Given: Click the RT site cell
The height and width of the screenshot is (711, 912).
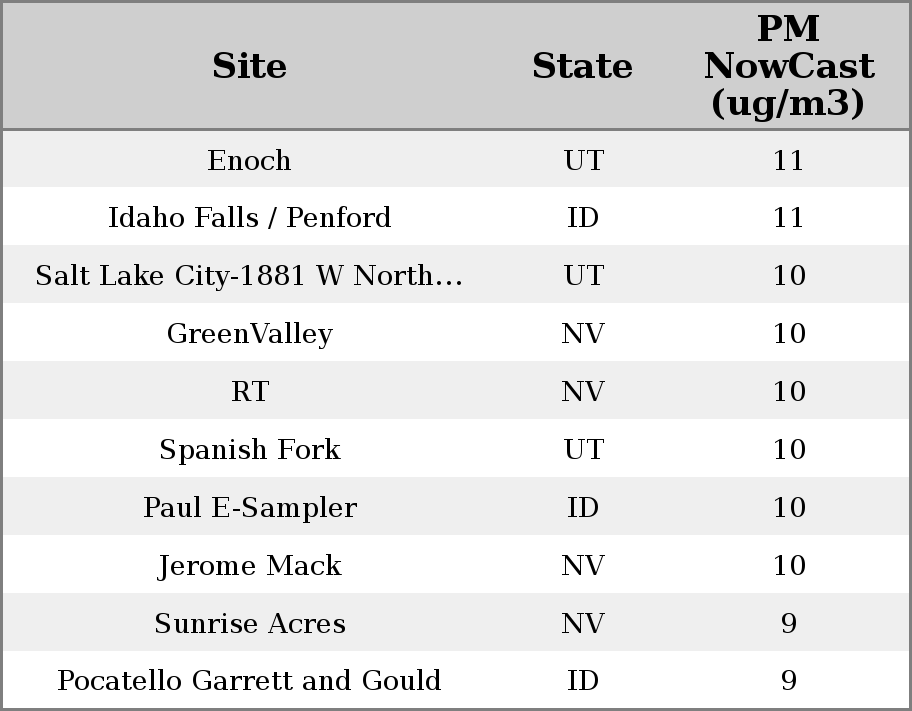Looking at the screenshot, I should click(x=249, y=392).
